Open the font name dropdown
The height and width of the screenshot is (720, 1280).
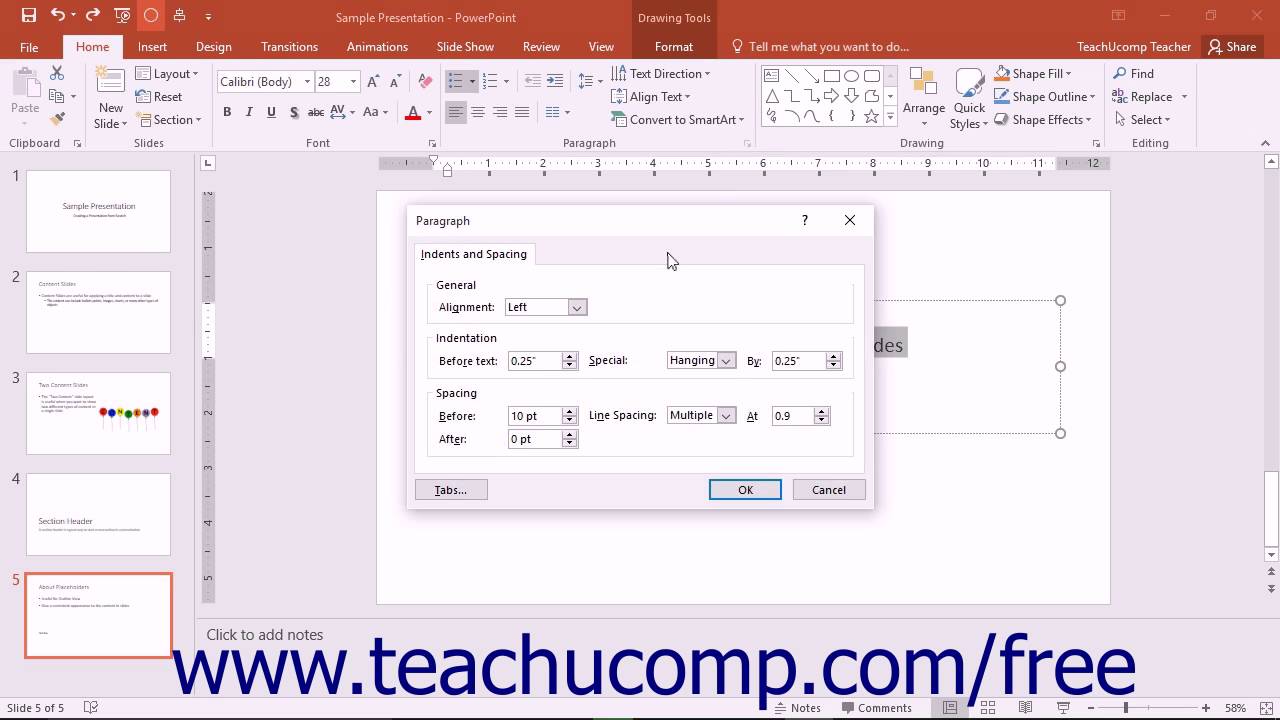(307, 82)
